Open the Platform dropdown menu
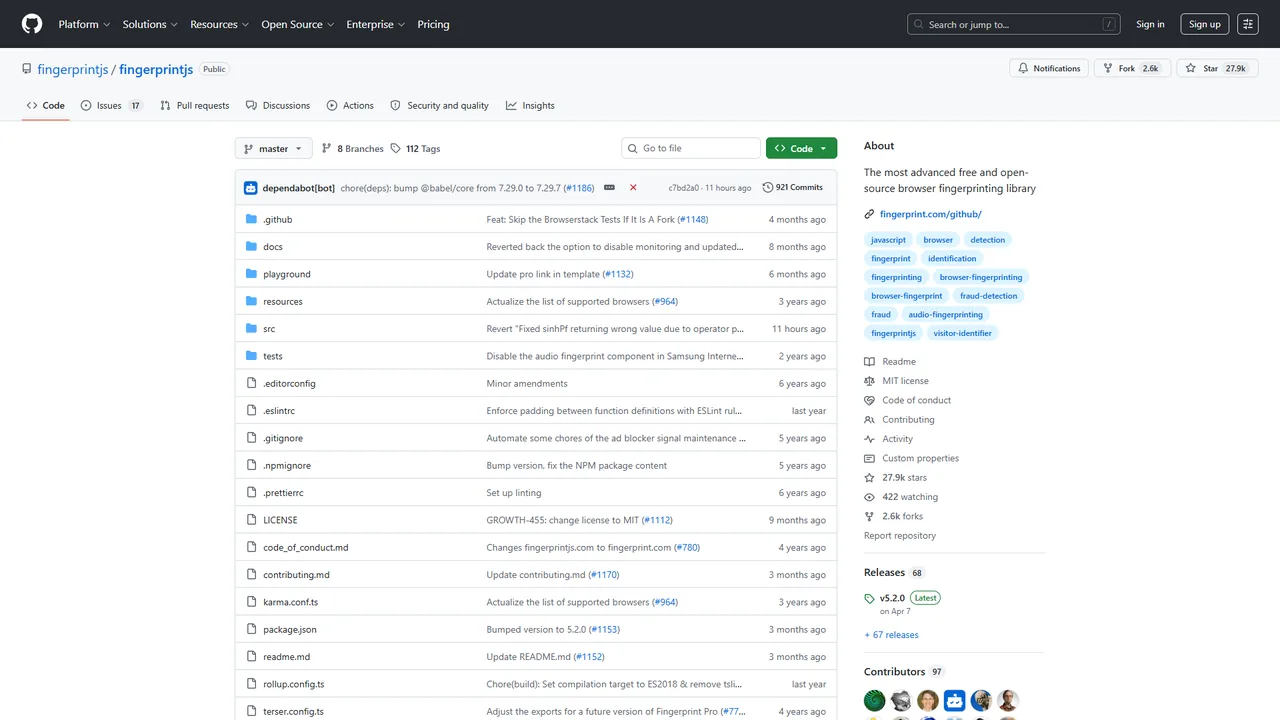The width and height of the screenshot is (1280, 720). click(x=84, y=24)
